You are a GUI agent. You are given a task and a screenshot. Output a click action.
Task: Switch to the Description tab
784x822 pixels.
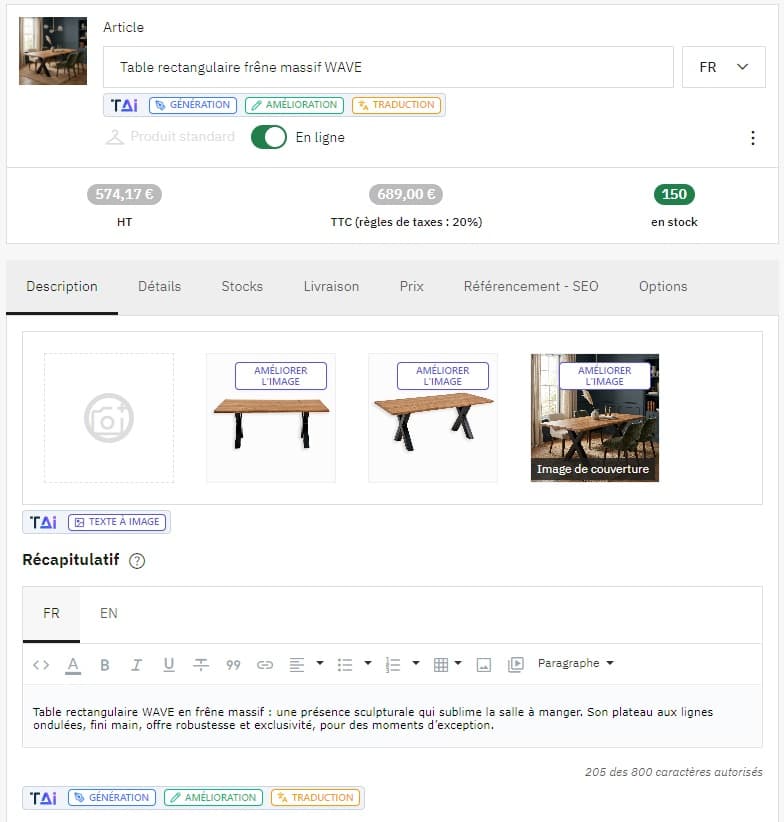coord(62,287)
